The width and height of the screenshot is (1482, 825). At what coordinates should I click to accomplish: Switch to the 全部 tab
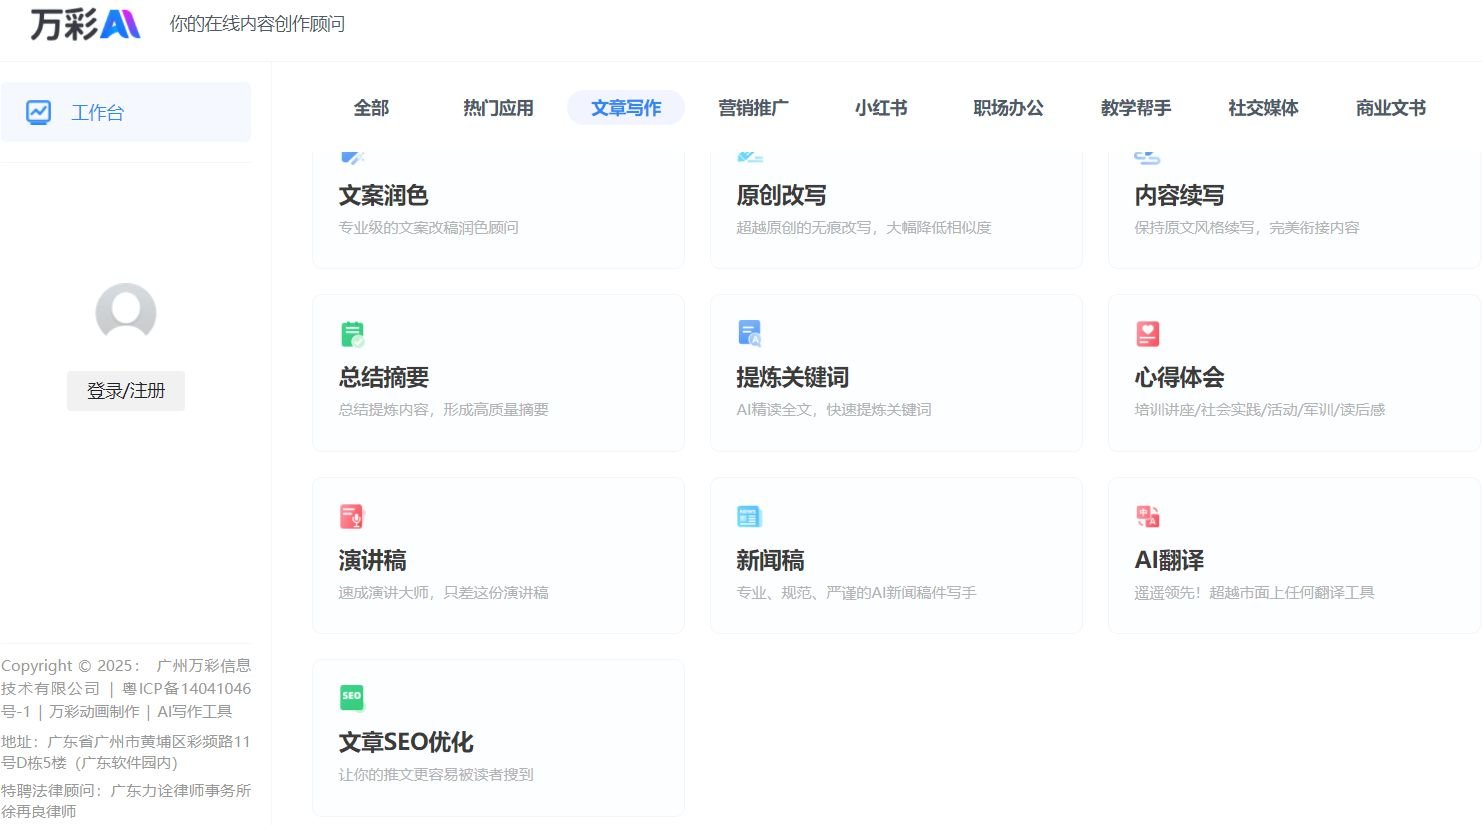tap(371, 108)
